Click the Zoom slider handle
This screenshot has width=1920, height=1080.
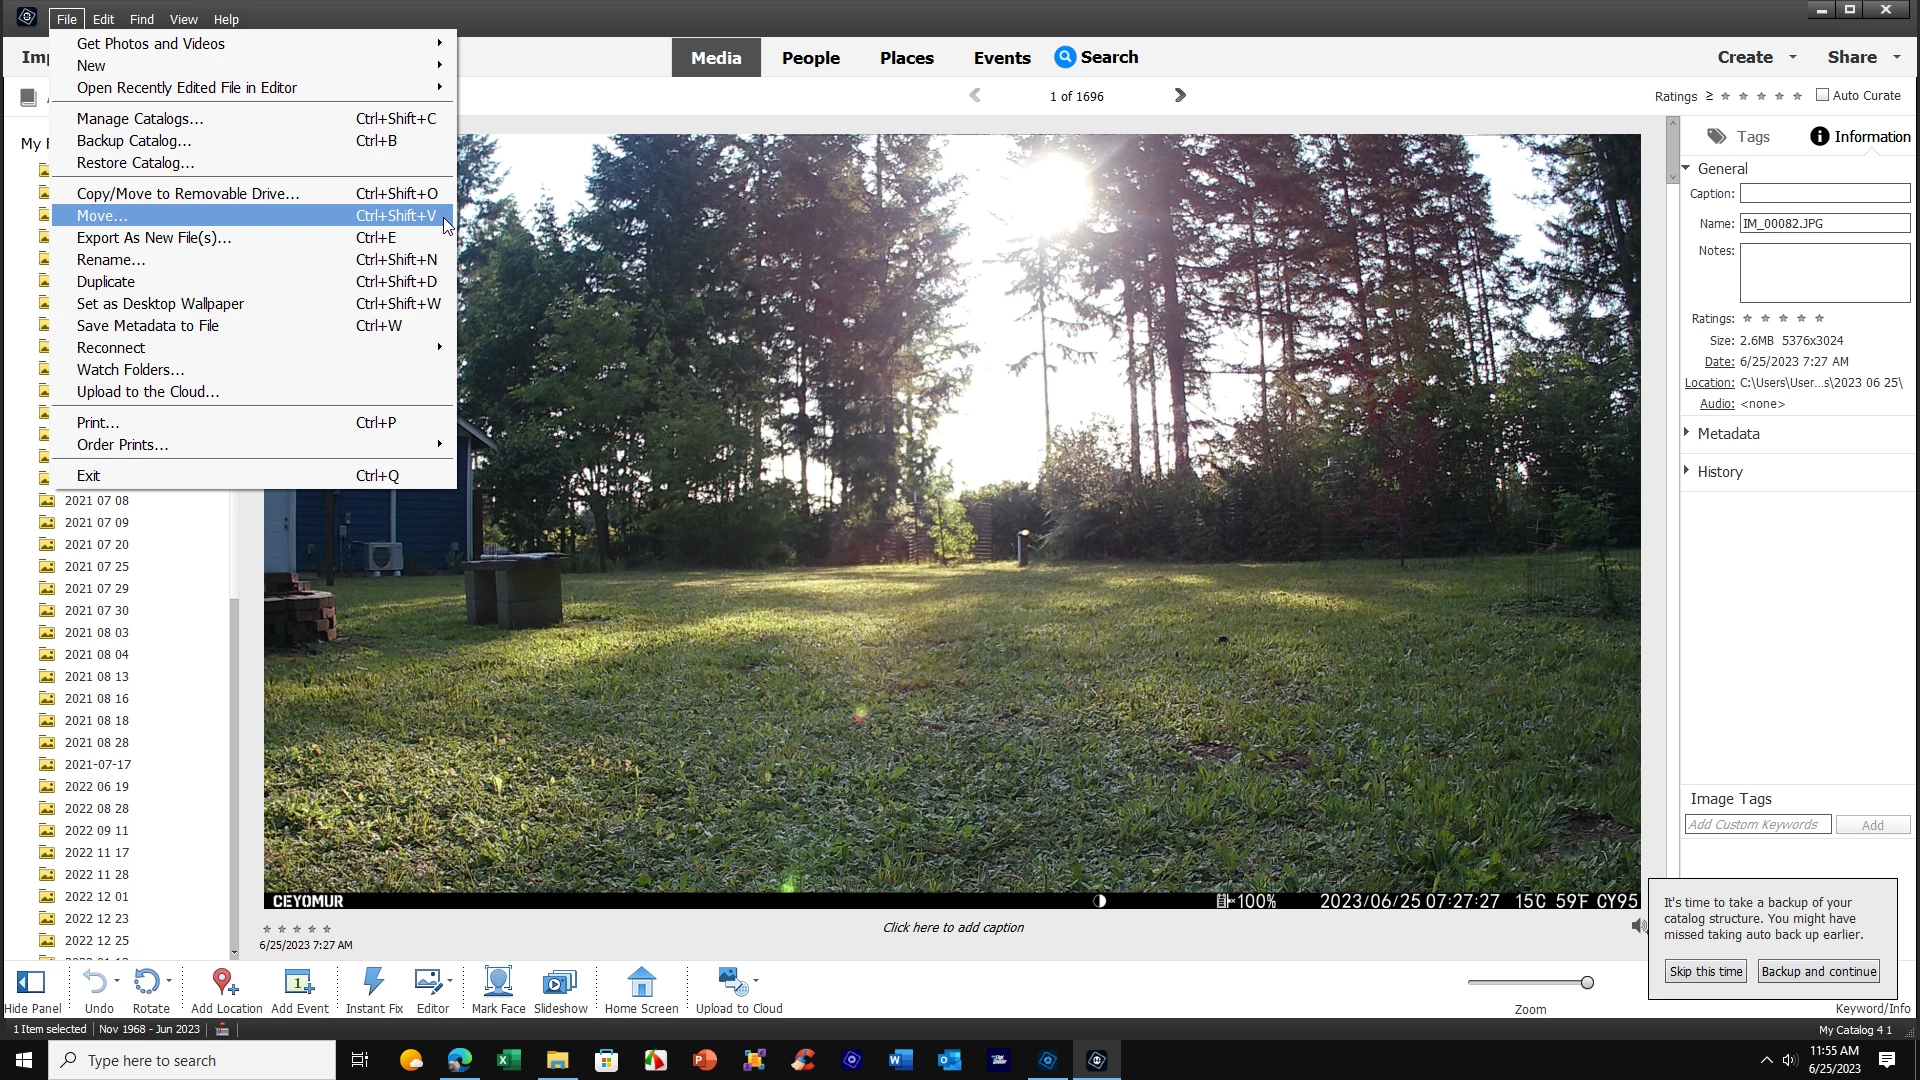1587,983
